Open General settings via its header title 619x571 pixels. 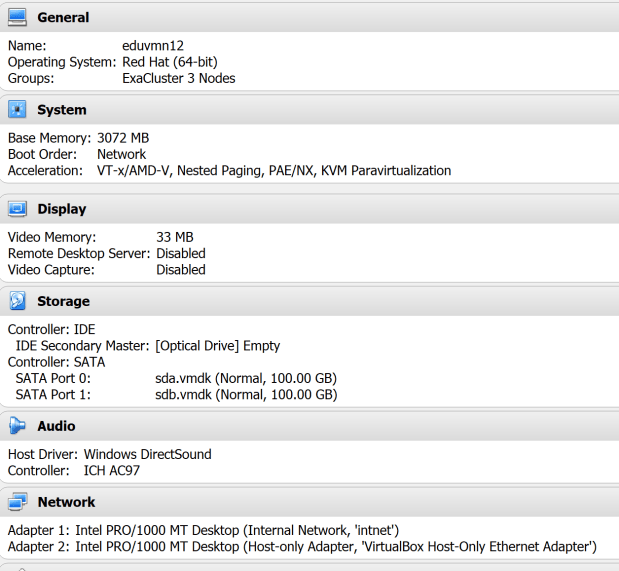pyautogui.click(x=63, y=17)
